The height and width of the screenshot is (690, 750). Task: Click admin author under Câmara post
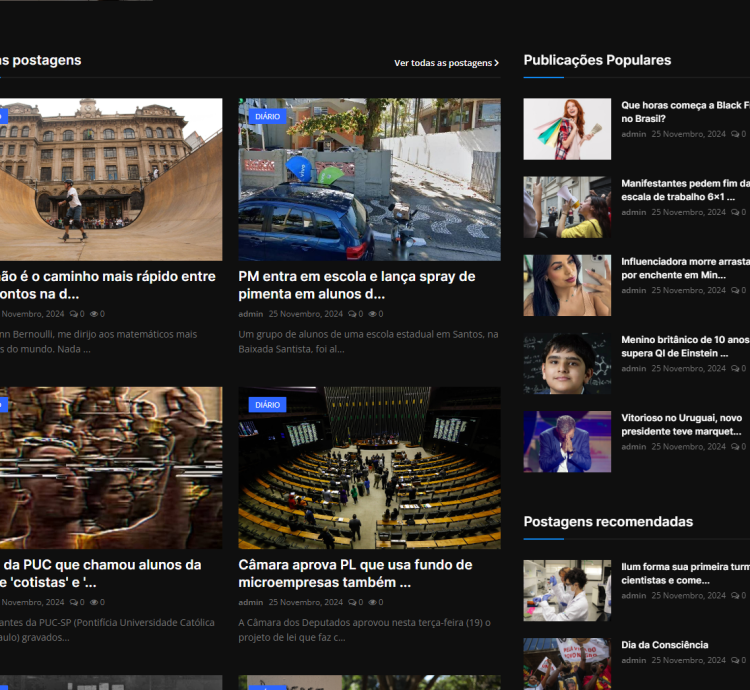pos(251,602)
